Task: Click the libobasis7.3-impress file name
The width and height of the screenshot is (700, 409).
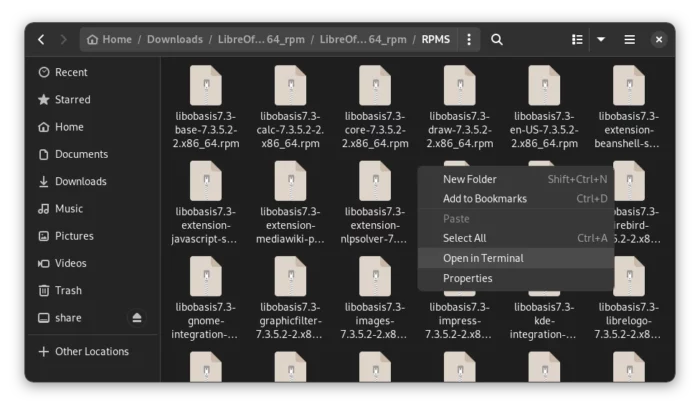Action: tap(459, 321)
